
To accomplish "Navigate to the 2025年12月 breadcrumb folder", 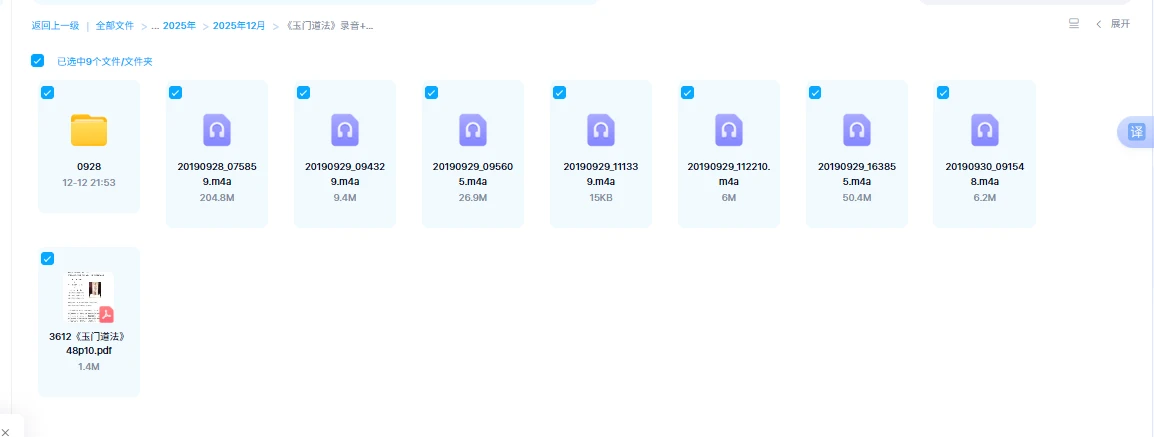I will click(239, 26).
